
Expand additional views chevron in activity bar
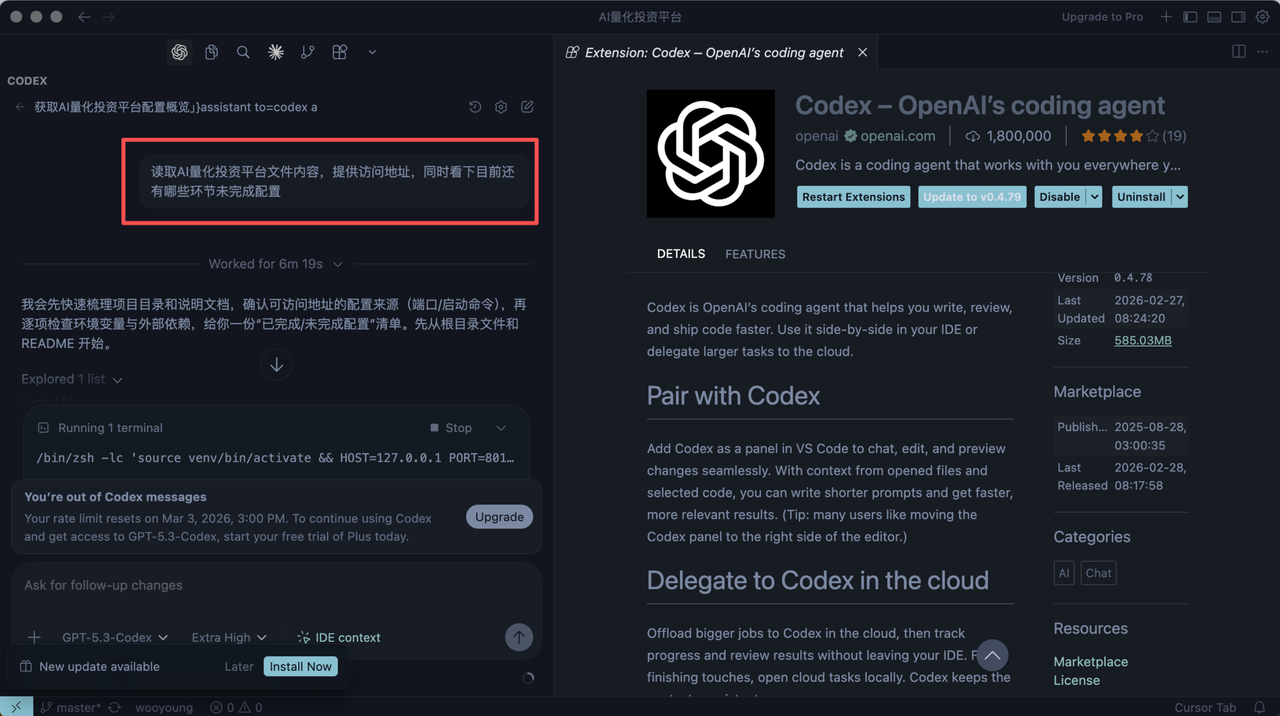pos(372,52)
